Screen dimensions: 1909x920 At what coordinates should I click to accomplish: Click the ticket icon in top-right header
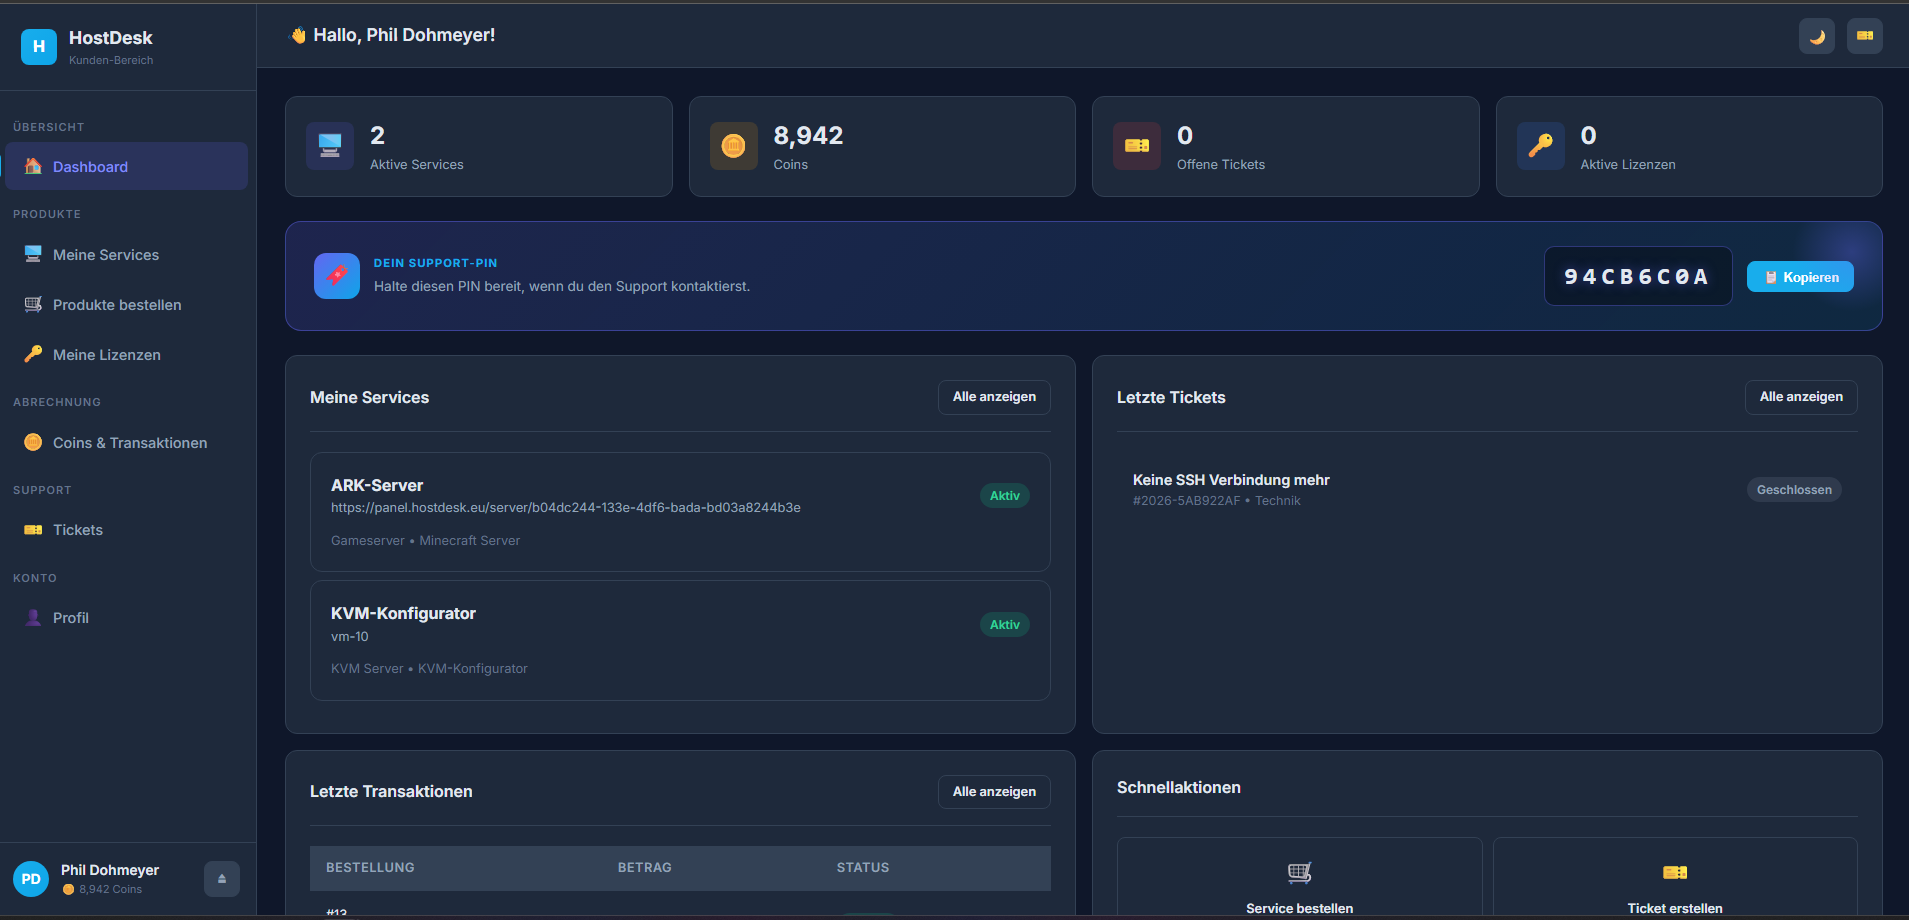[1864, 37]
